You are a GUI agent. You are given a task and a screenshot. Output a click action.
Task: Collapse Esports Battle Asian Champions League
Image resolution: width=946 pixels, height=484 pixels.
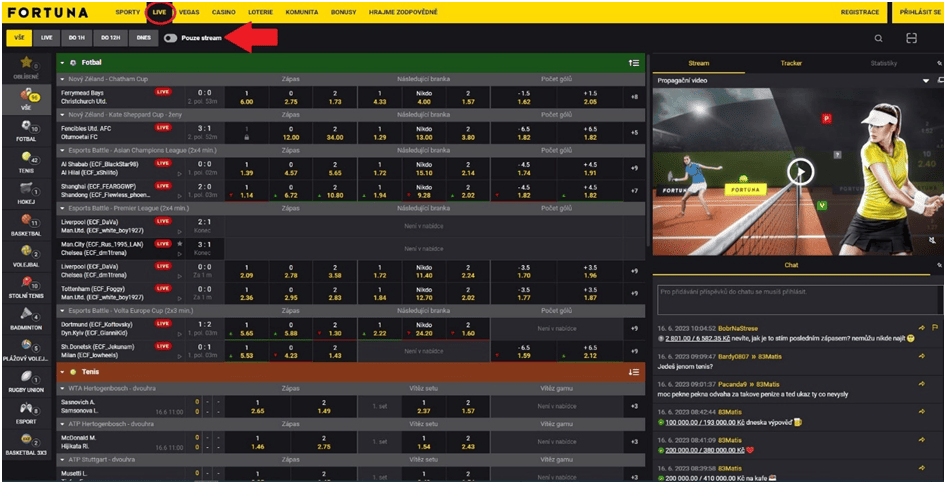click(62, 150)
